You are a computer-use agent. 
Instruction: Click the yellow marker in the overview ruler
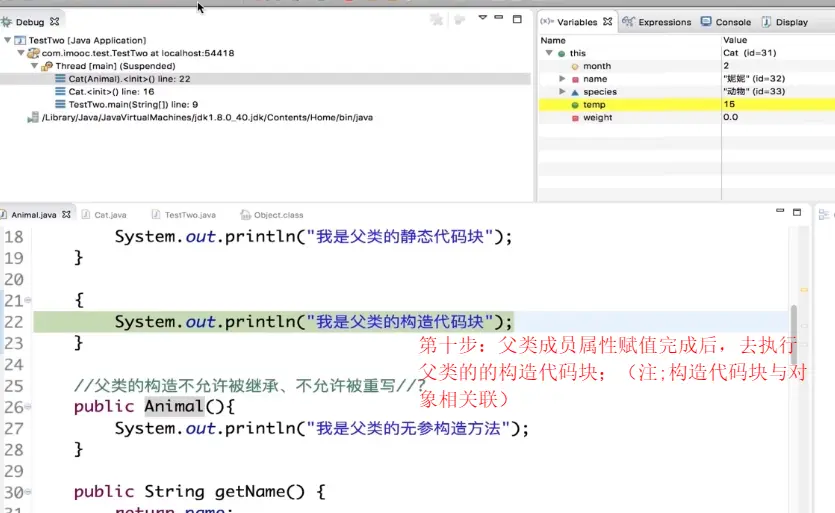[x=804, y=290]
